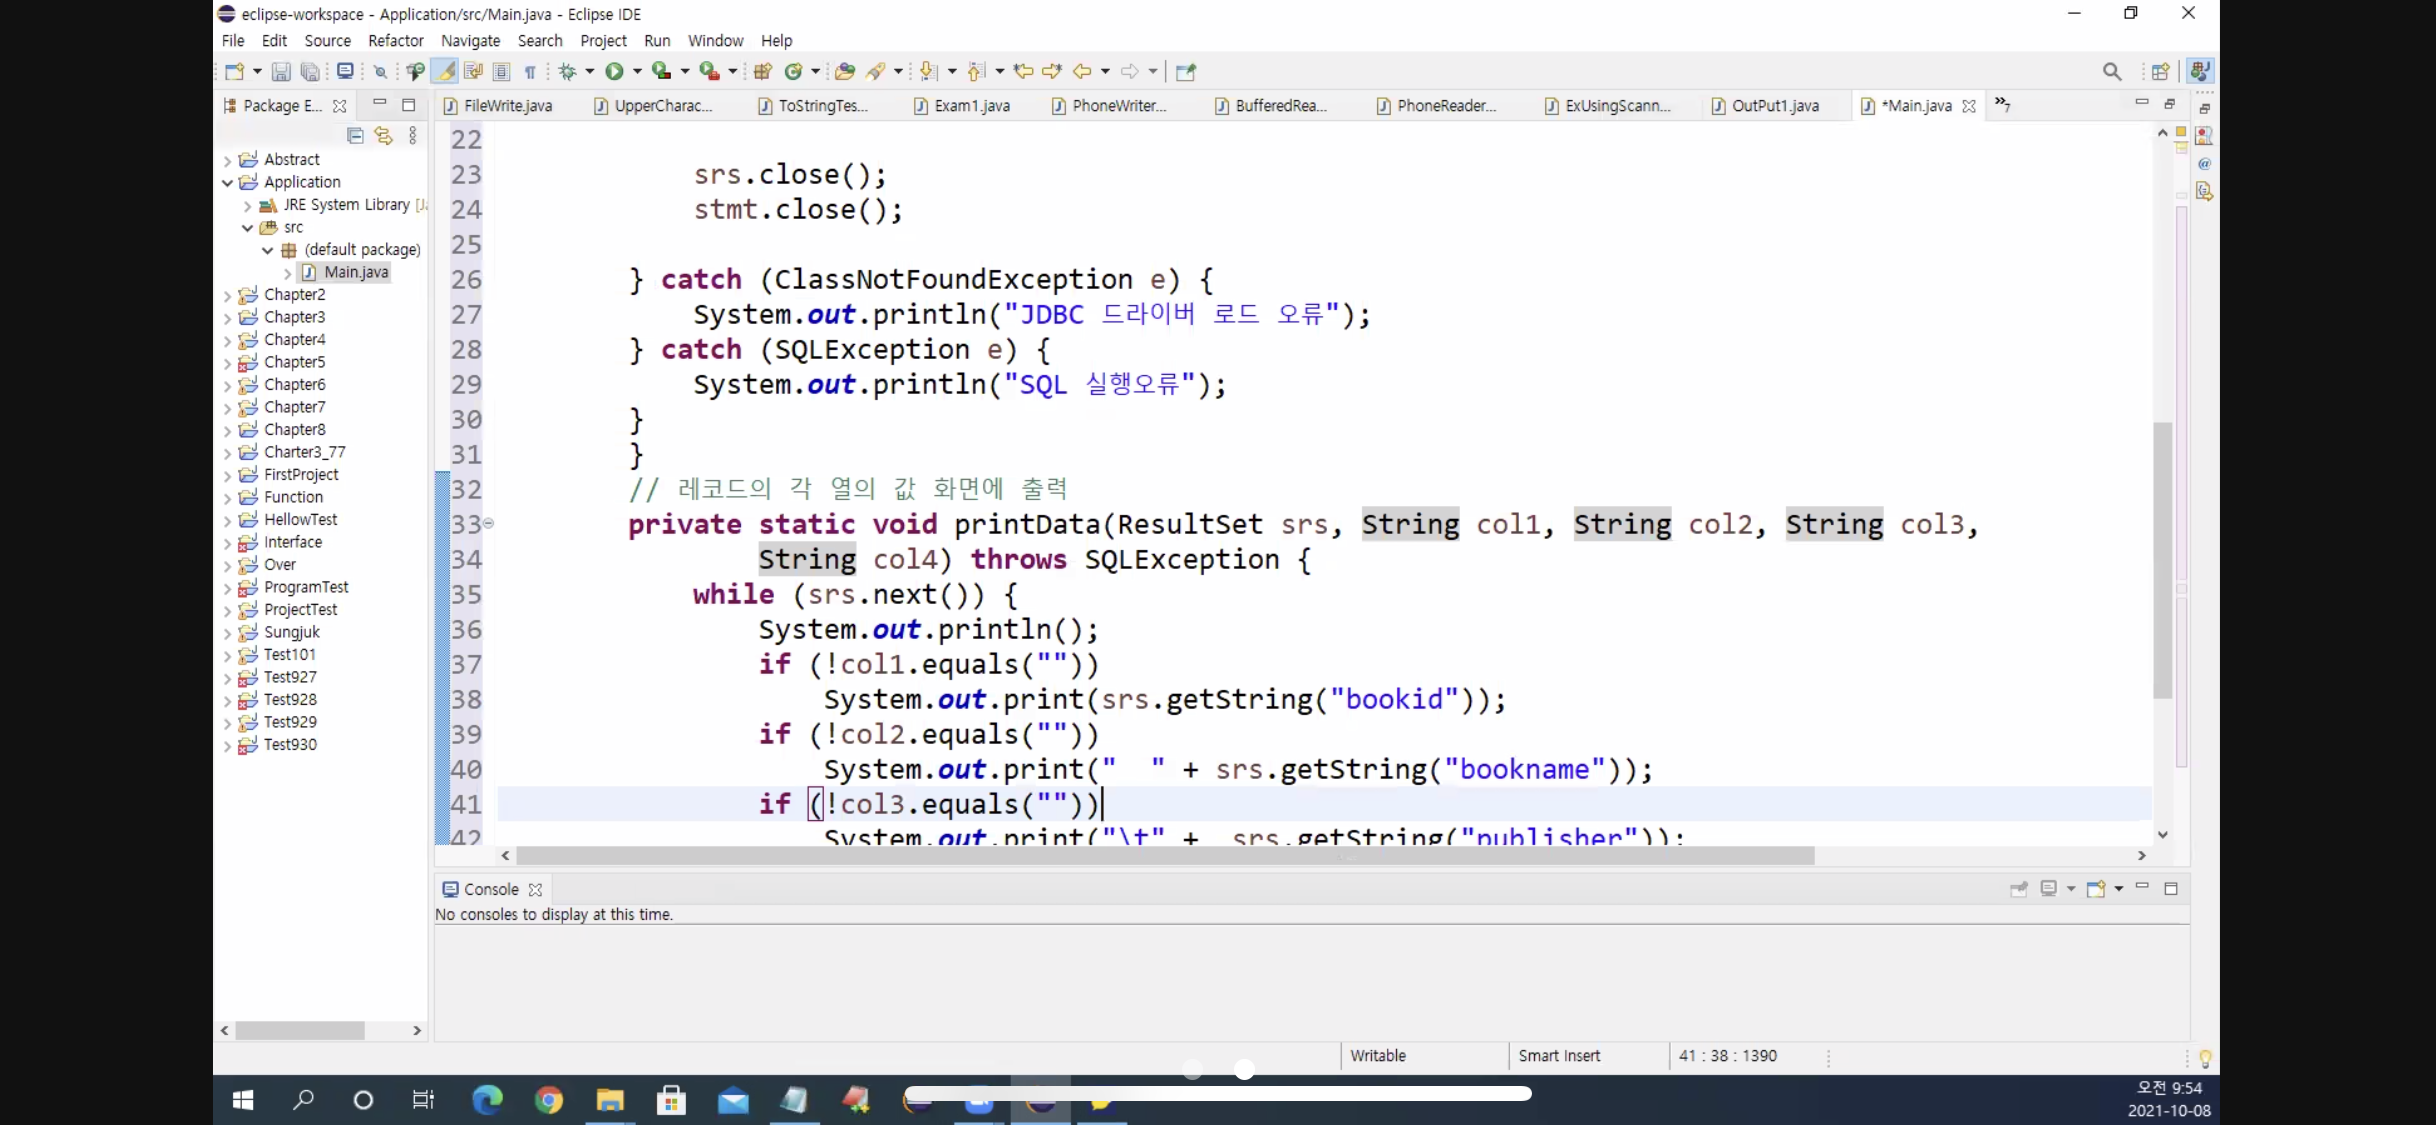Open the Run button dropdown arrow
This screenshot has width=2436, height=1125.
[637, 72]
